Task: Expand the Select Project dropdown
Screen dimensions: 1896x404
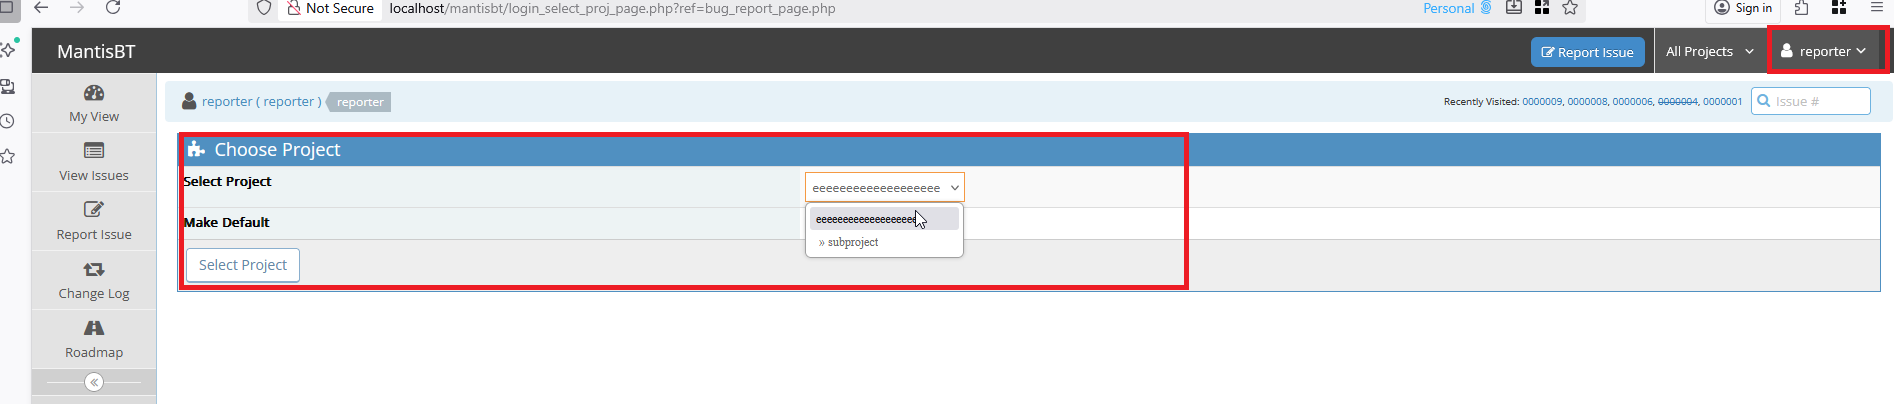Action: [x=884, y=188]
